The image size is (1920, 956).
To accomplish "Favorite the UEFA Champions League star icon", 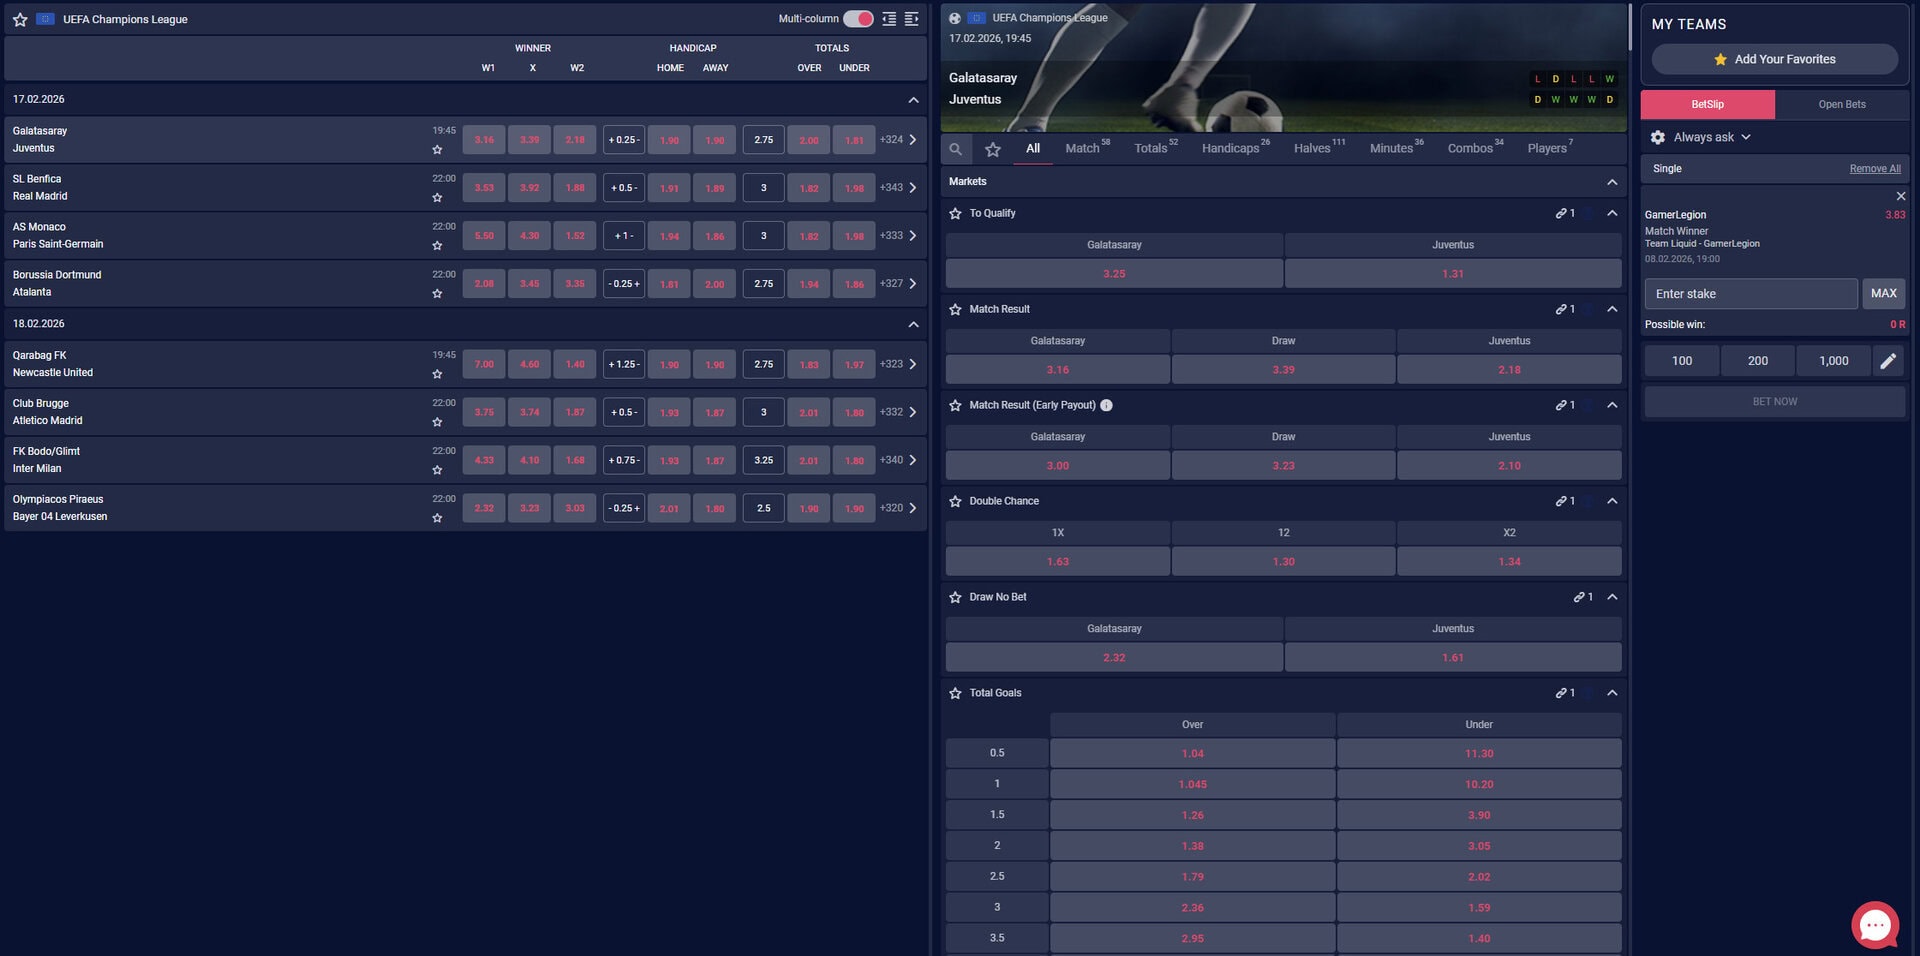I will [20, 19].
